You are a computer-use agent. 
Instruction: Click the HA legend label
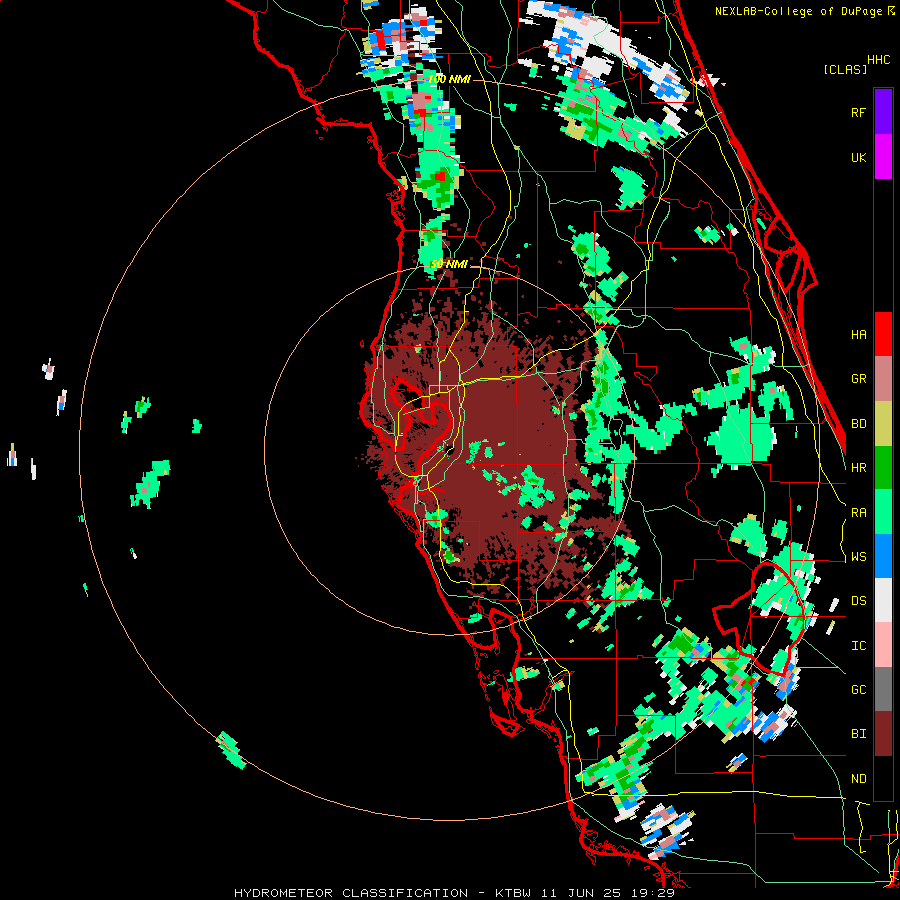858,335
